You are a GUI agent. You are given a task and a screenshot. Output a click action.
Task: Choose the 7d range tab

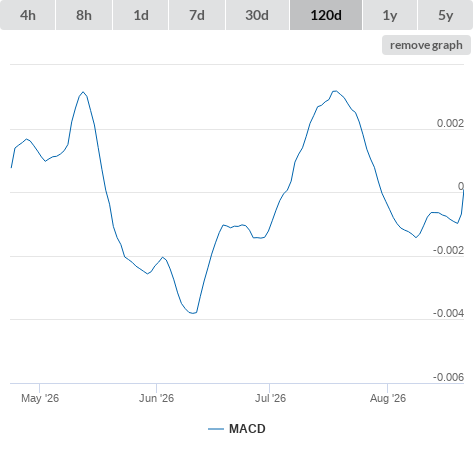(197, 15)
